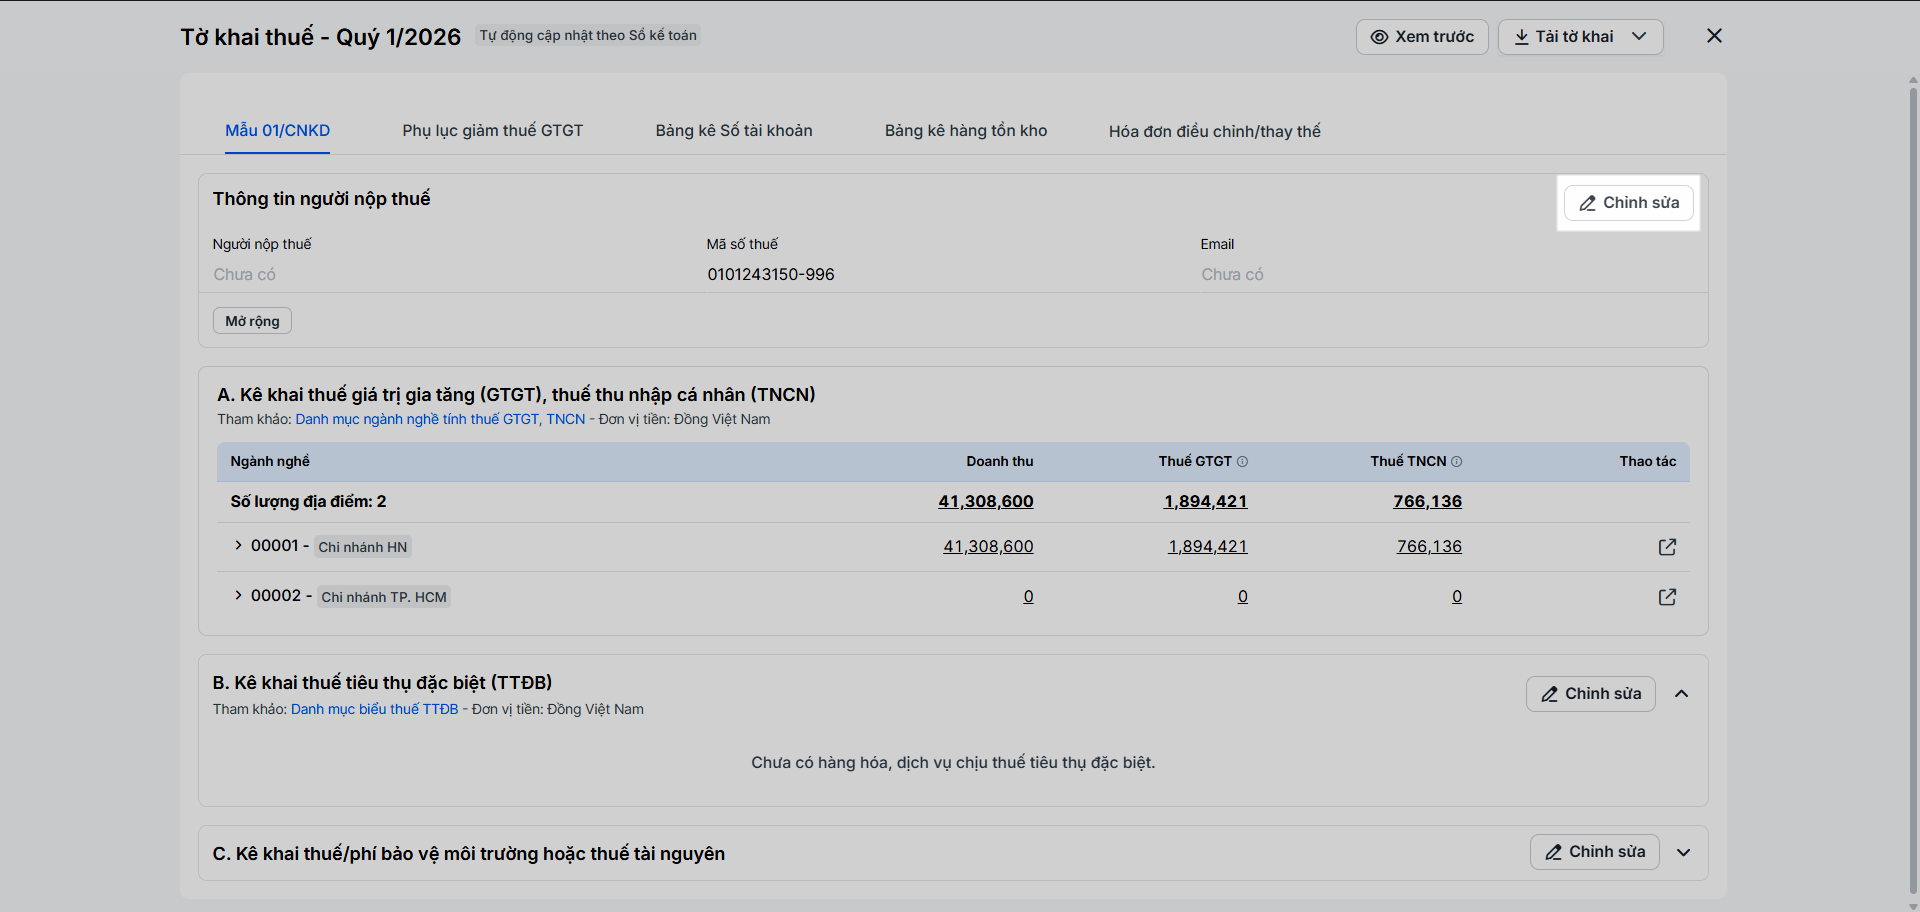Open external link icon for Chi nhánh TP. HCM
The height and width of the screenshot is (912, 1920).
pyautogui.click(x=1667, y=597)
